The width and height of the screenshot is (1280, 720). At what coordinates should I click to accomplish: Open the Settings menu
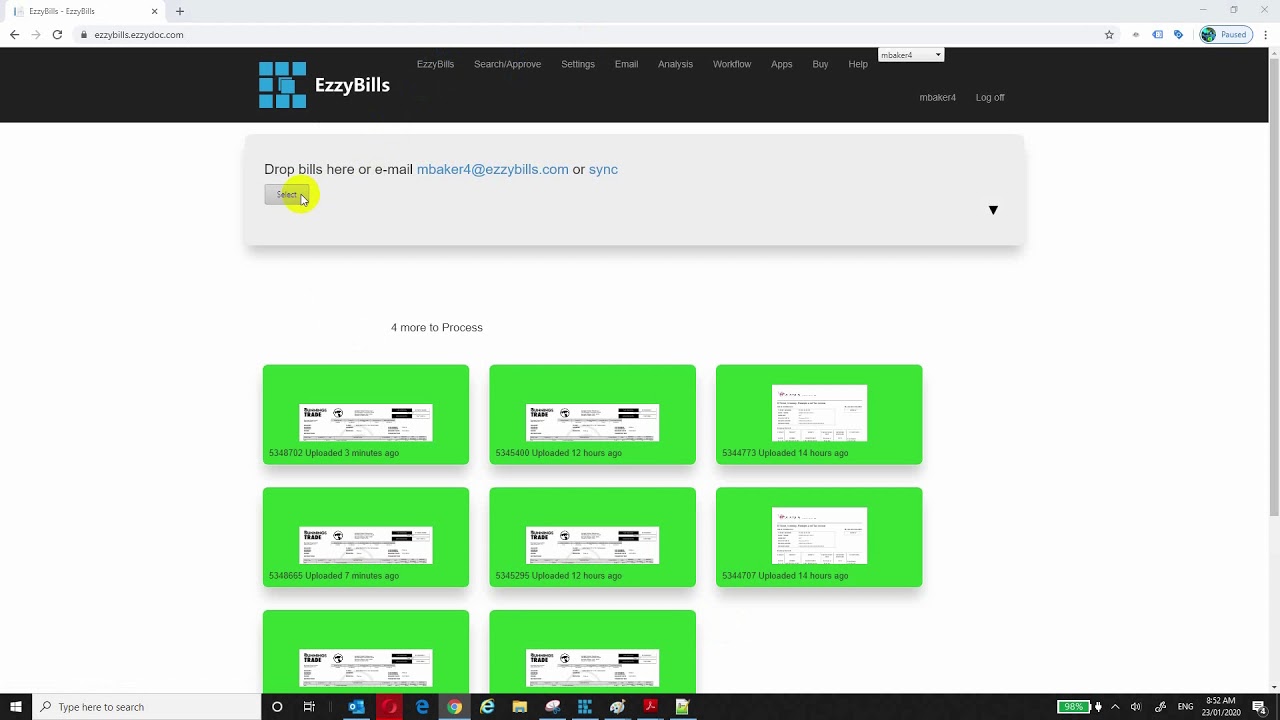click(578, 64)
